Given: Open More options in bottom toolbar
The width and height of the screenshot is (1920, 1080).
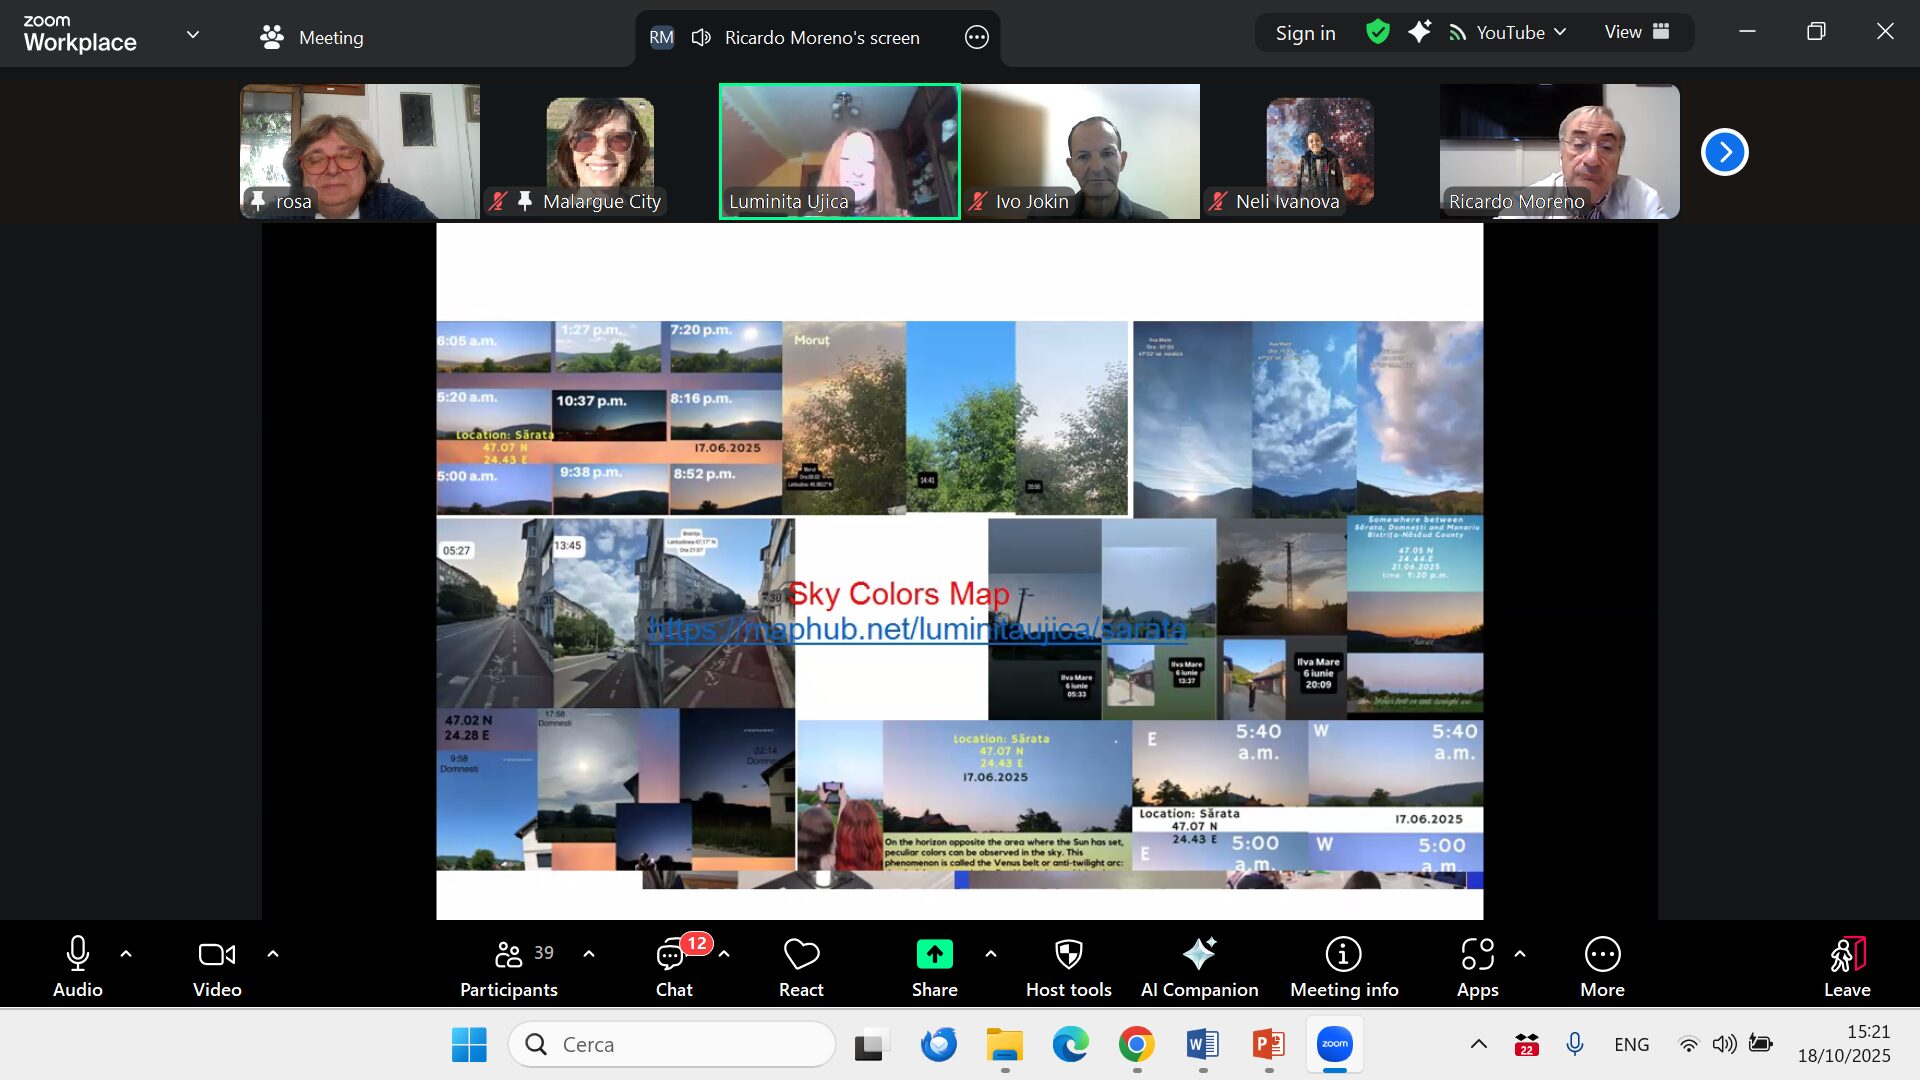Looking at the screenshot, I should pyautogui.click(x=1602, y=966).
